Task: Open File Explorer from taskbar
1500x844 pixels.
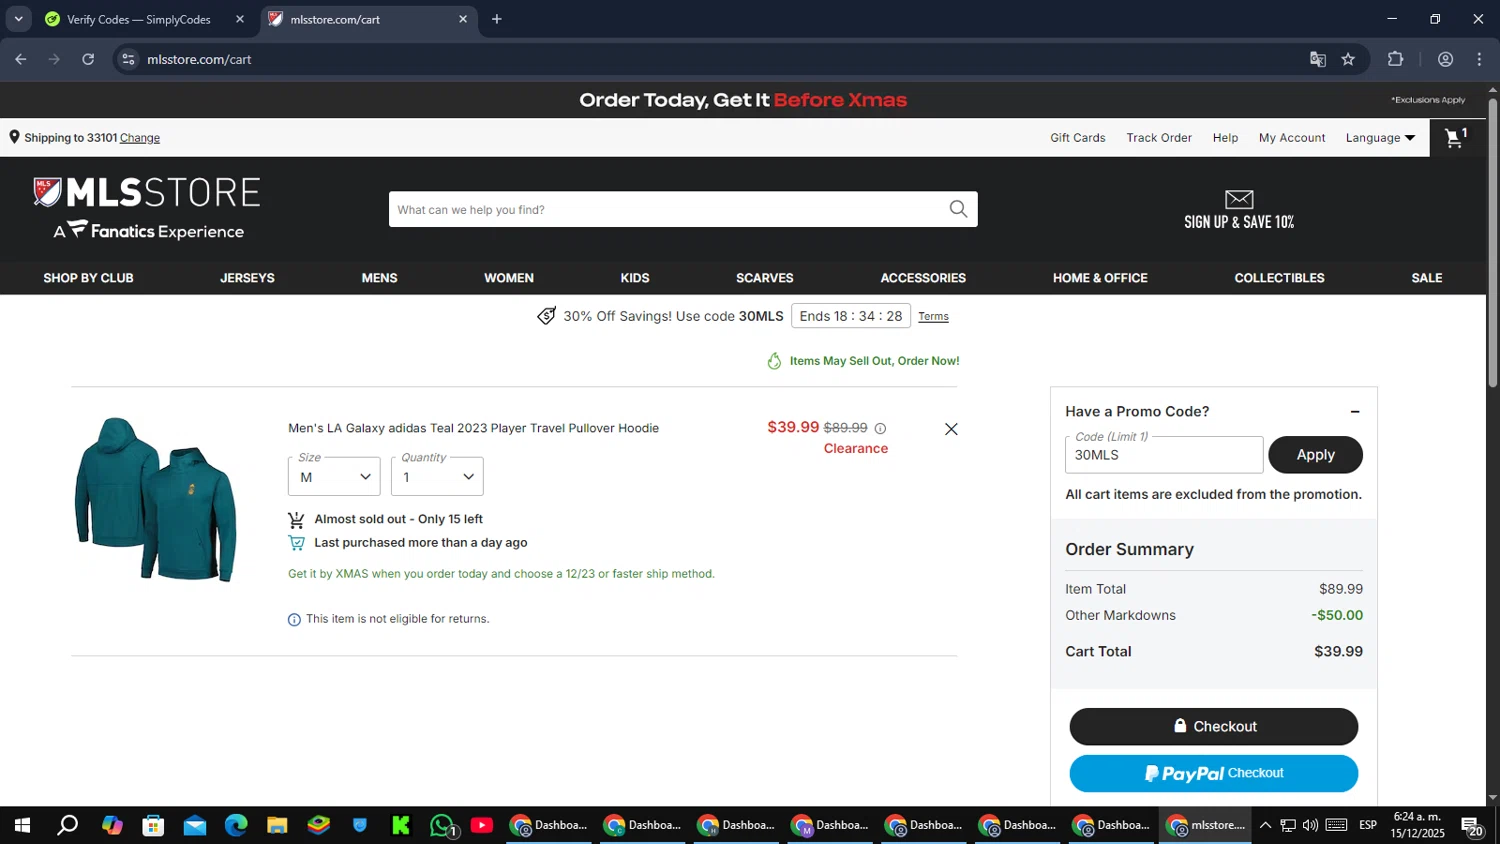Action: [x=277, y=825]
